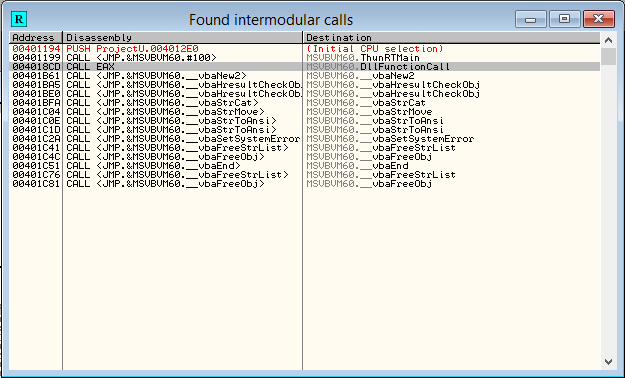625x378 pixels.
Task: Select address 00401C2A row
Action: click(x=36, y=138)
